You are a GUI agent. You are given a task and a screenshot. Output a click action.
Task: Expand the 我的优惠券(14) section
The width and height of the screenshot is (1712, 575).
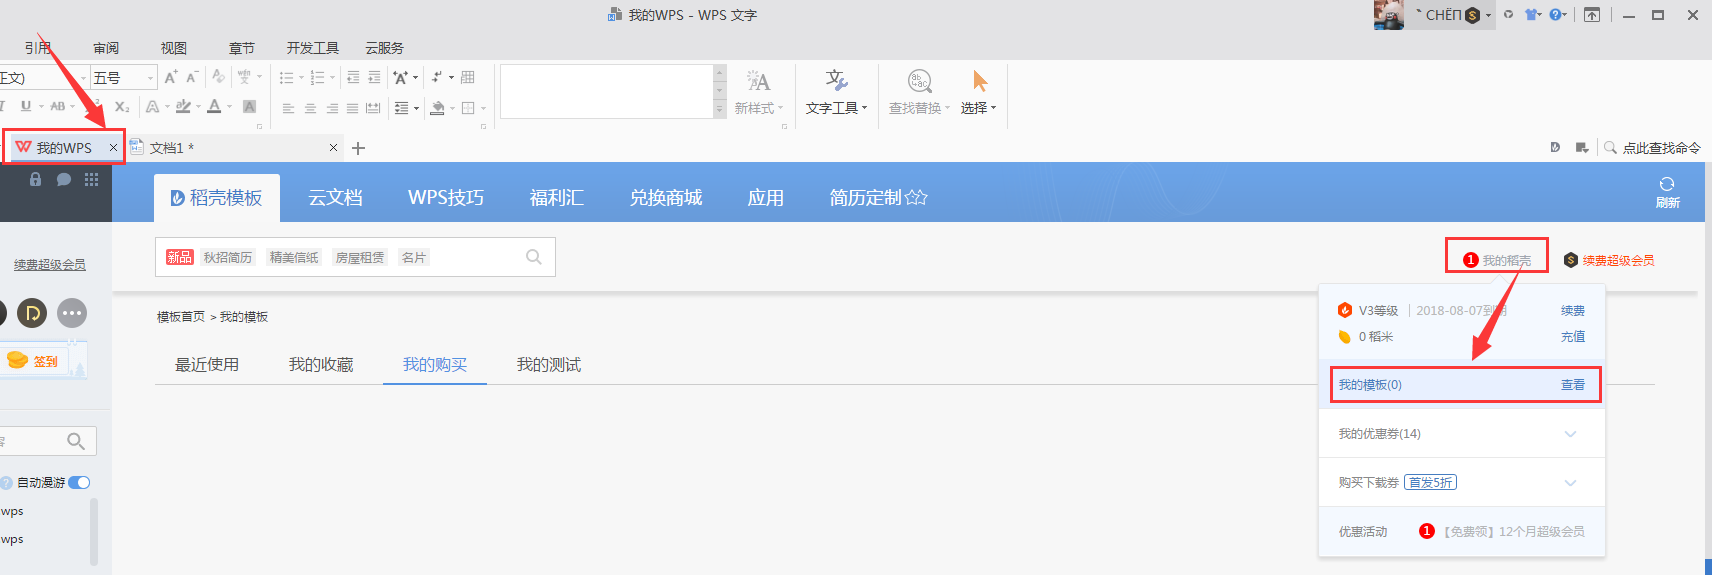[1570, 434]
